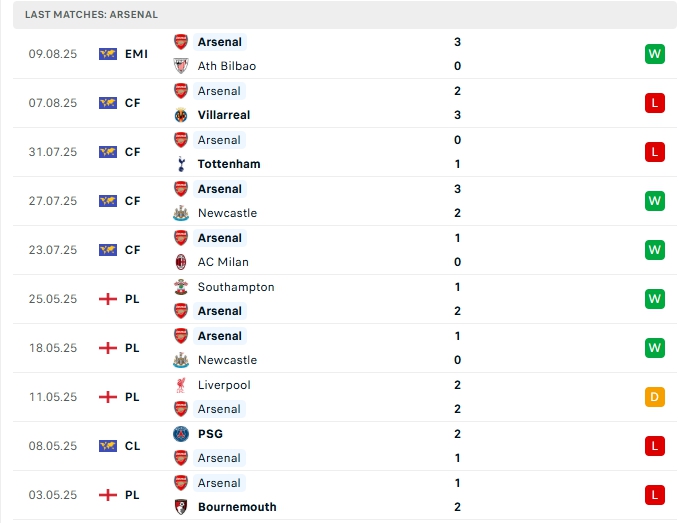Click the red L badge for 07.08.25

655,103
